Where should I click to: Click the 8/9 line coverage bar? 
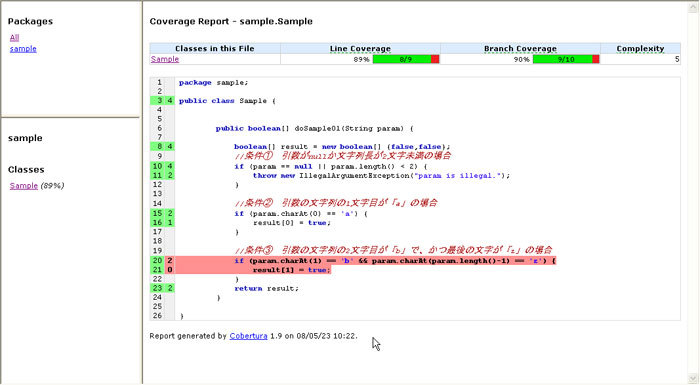coord(406,59)
